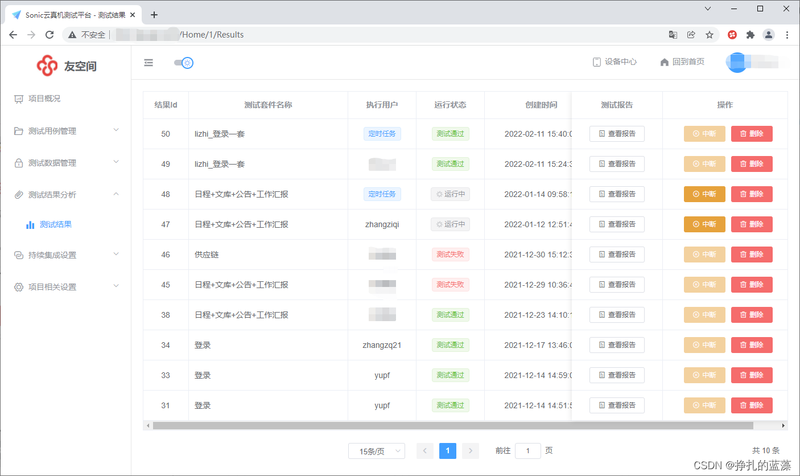Bookmark page with browser star icon

709,35
